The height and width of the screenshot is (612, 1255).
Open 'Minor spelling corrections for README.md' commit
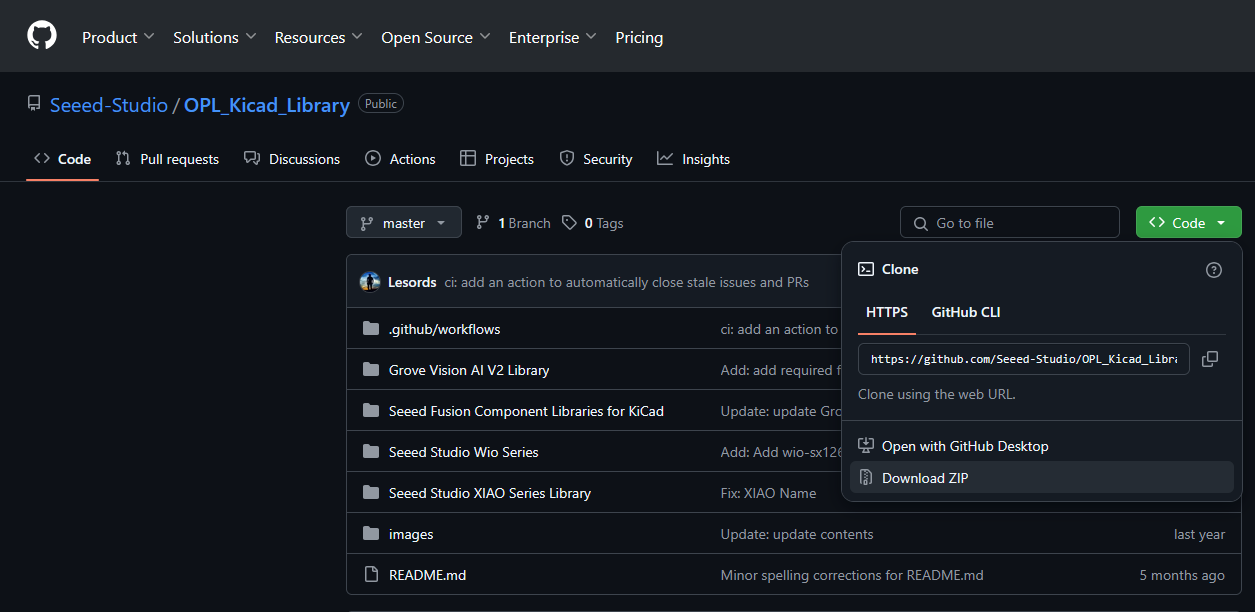[852, 575]
